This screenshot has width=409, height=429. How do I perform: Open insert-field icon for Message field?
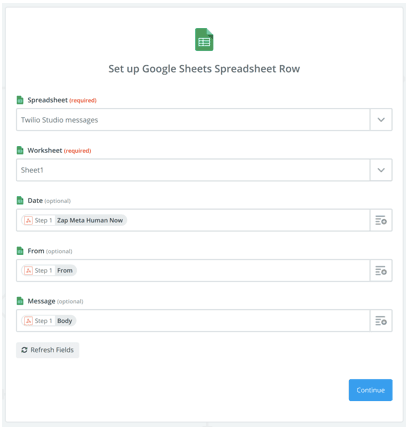click(x=381, y=321)
